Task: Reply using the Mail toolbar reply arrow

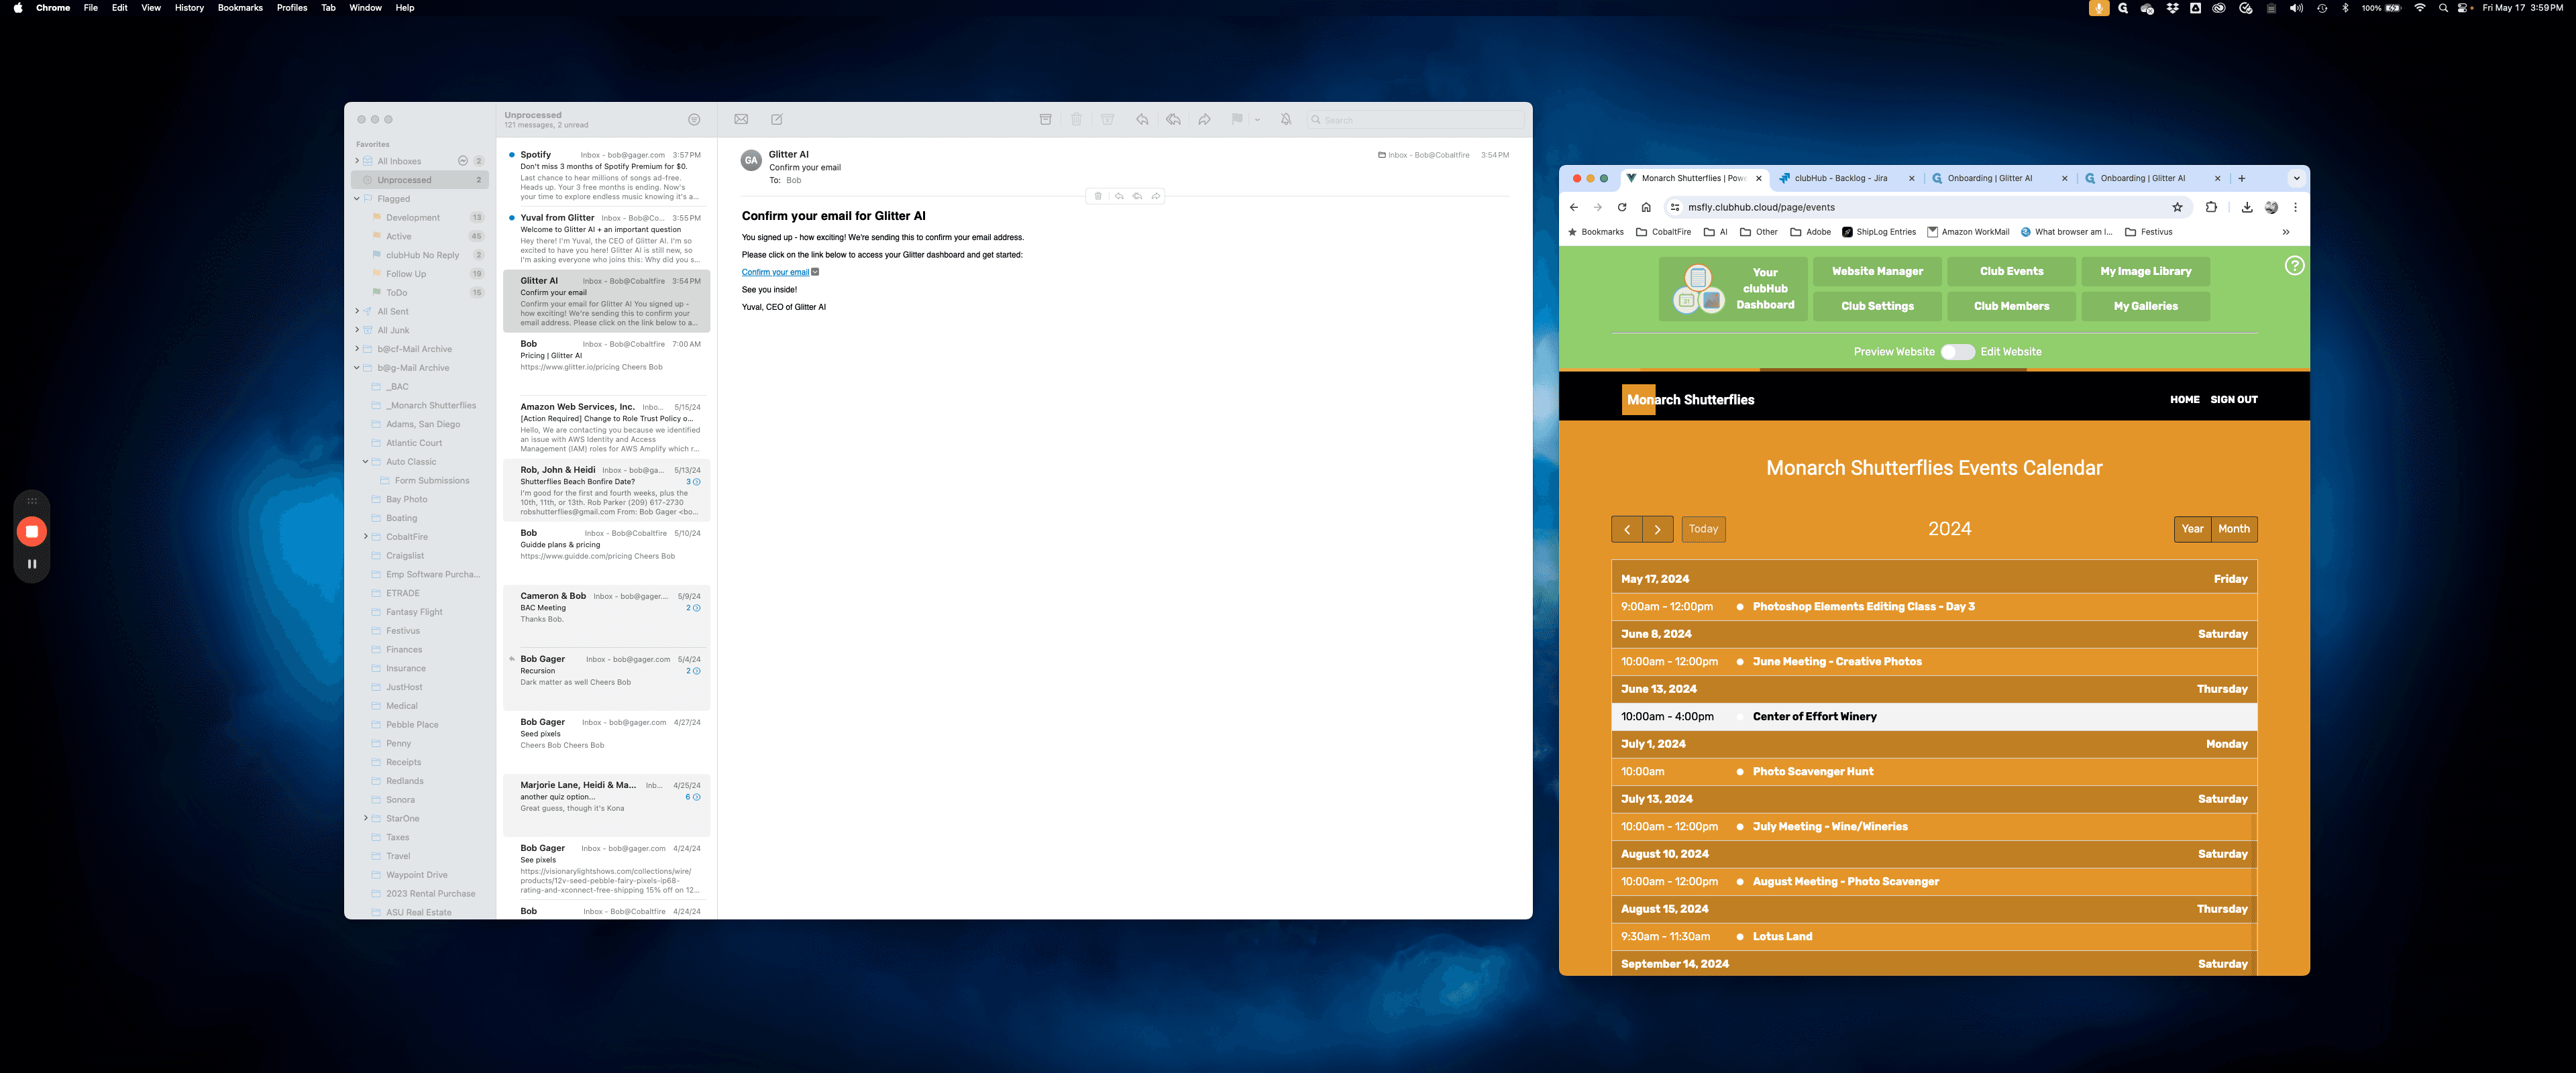Action: coord(1142,119)
